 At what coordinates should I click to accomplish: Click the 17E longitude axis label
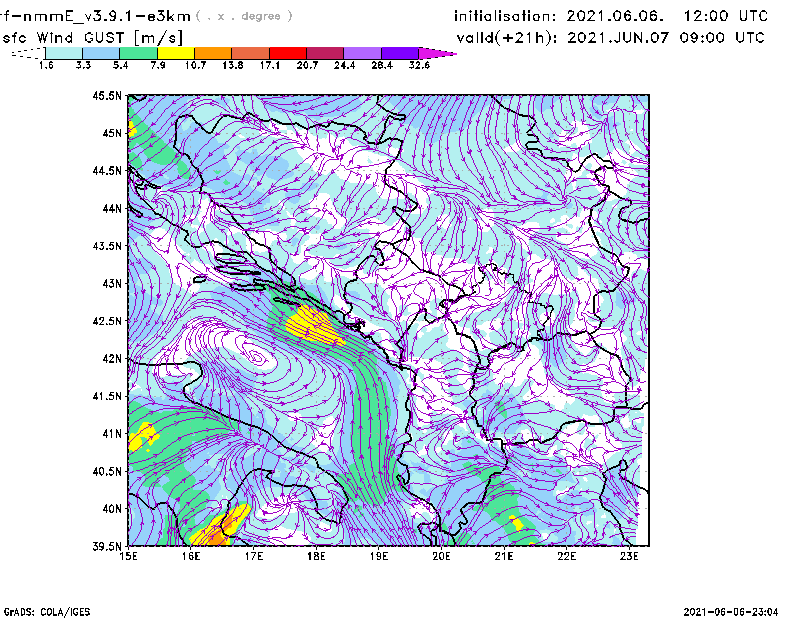(254, 556)
